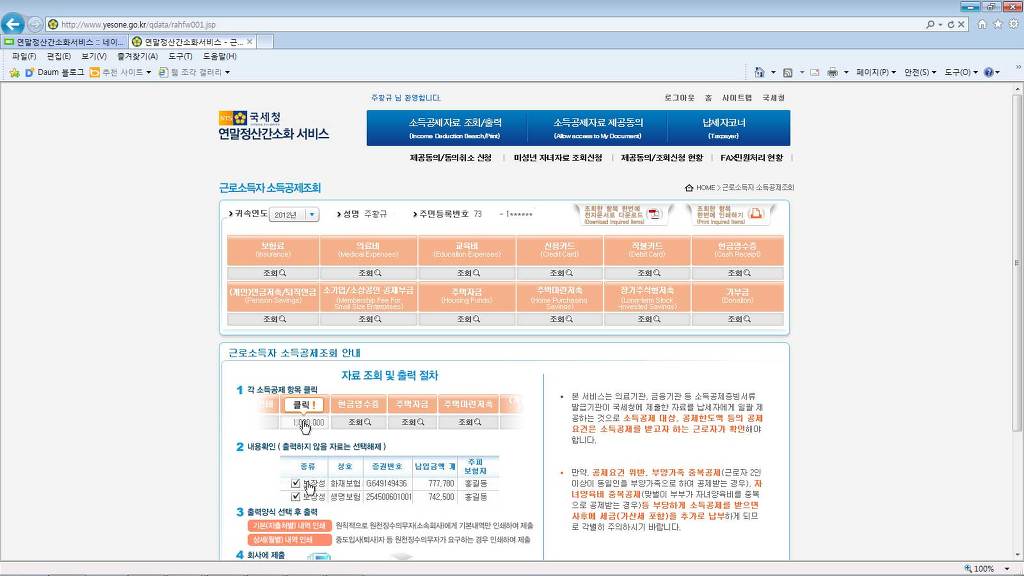Expand the RSS feeds dropdown arrow
The width and height of the screenshot is (1024, 576).
[x=802, y=72]
